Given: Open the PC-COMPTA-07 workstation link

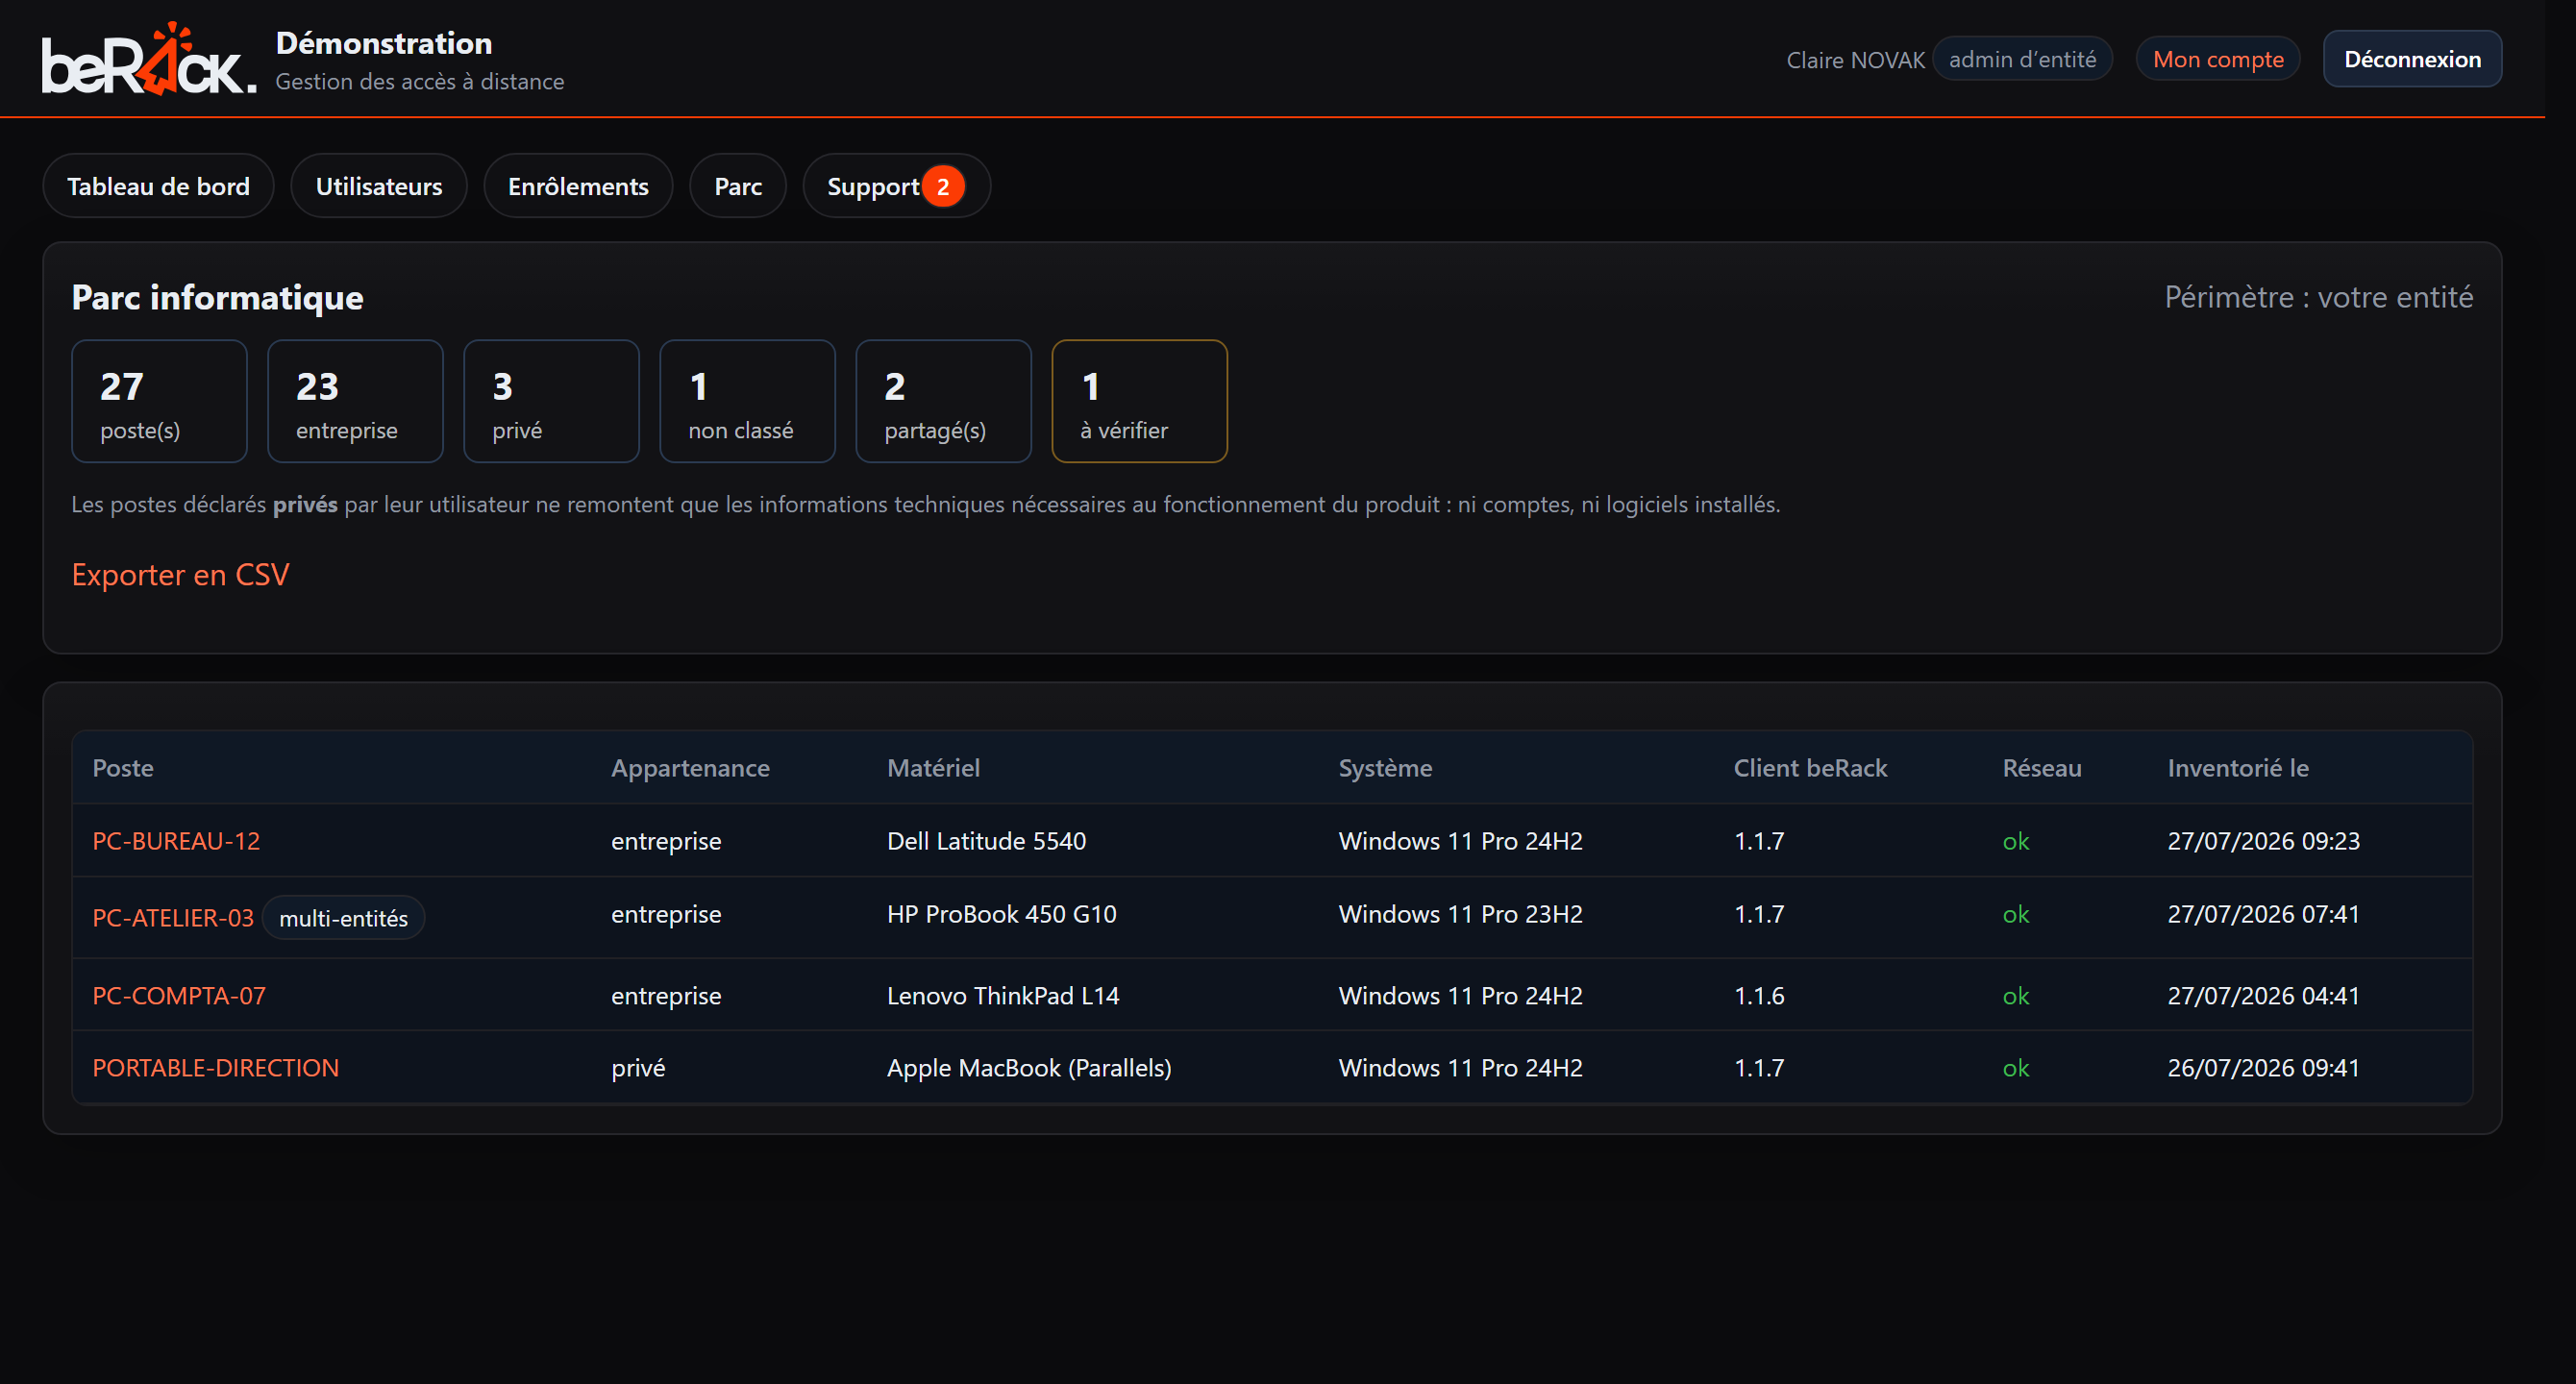Looking at the screenshot, I should pyautogui.click(x=179, y=996).
